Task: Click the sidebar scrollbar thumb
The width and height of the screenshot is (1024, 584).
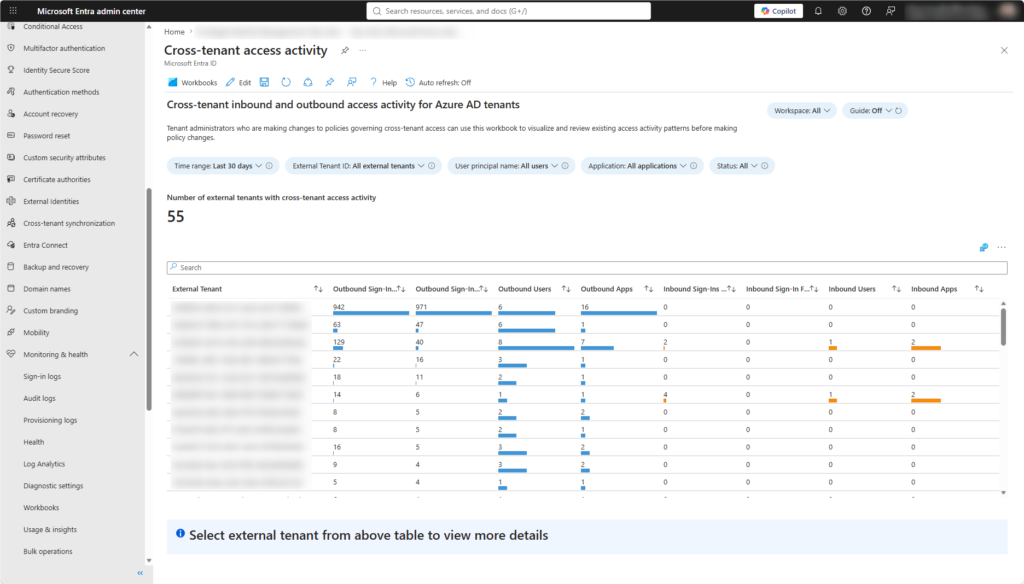Action: (149, 299)
